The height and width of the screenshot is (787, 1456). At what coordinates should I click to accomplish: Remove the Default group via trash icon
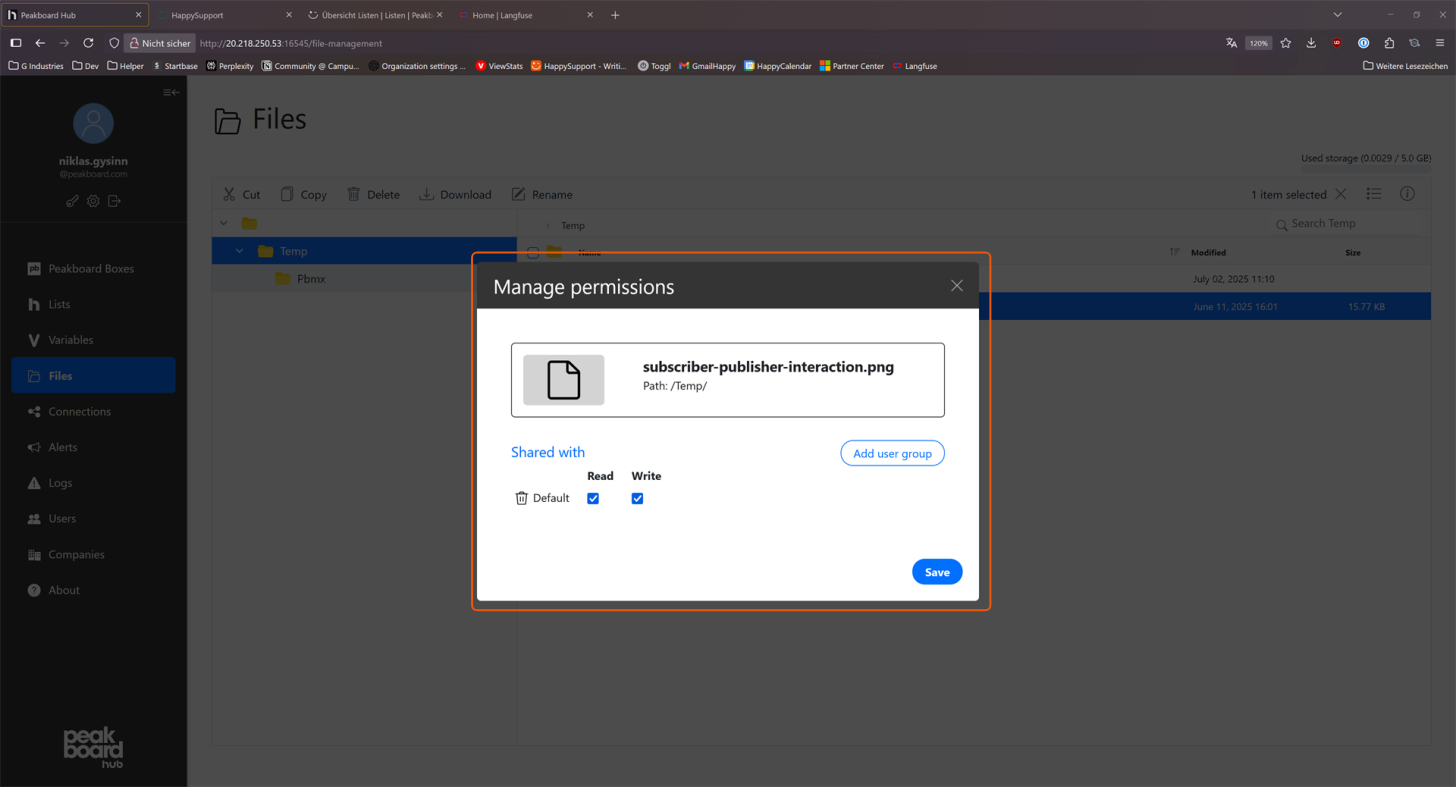coord(521,497)
